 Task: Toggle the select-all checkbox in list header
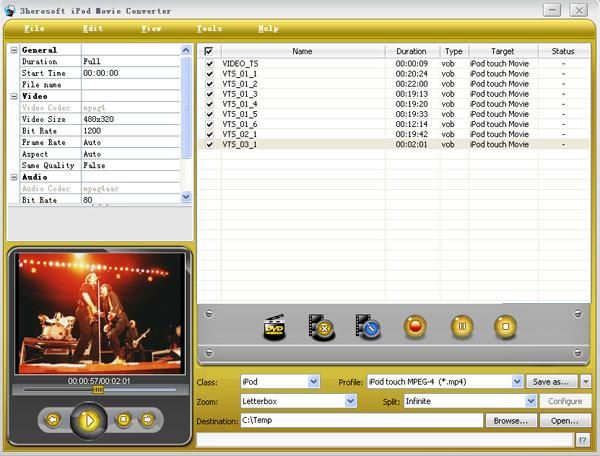point(209,51)
